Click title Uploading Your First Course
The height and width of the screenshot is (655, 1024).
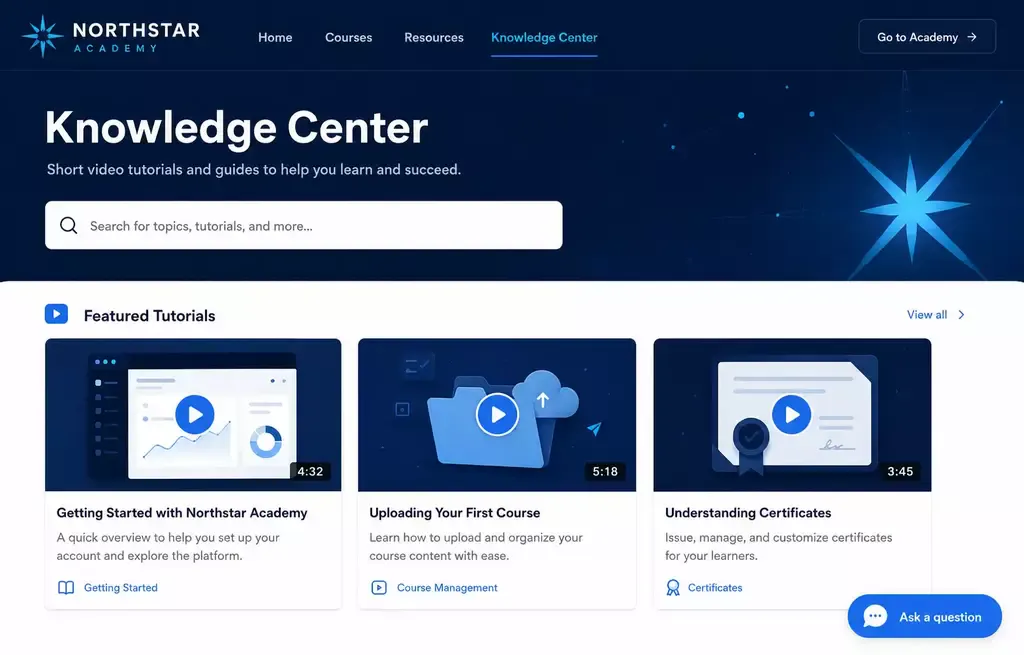(455, 513)
